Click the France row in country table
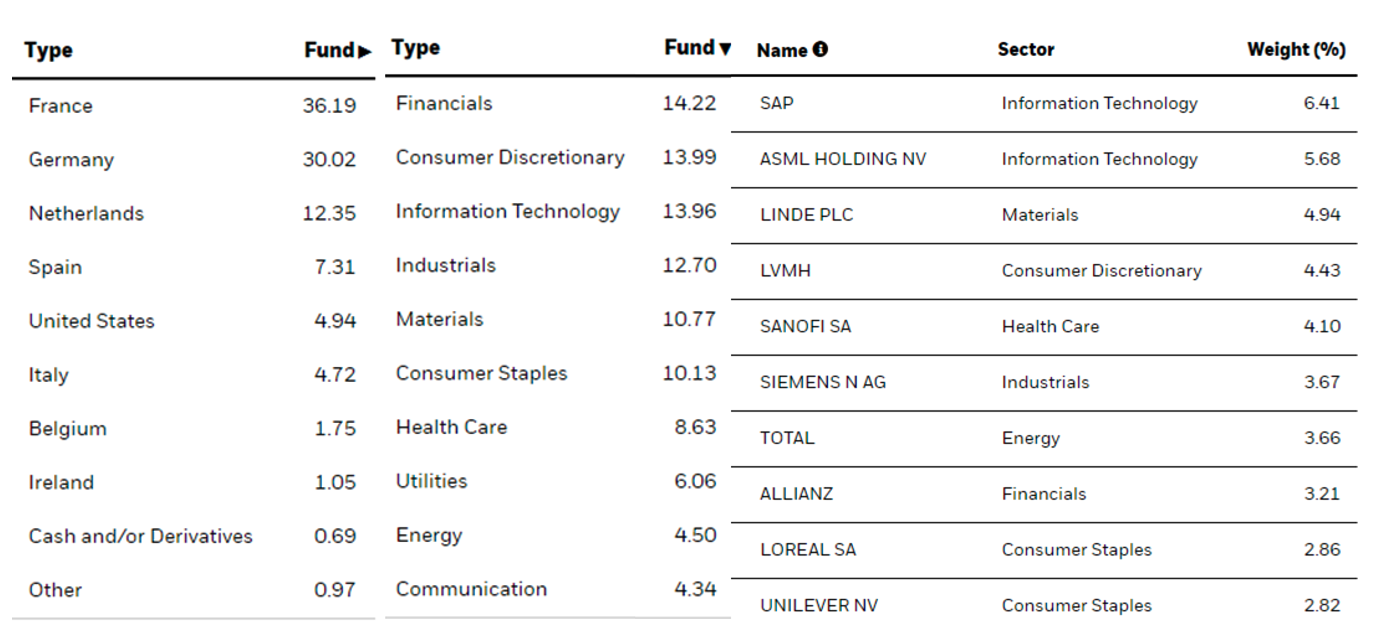 (61, 106)
